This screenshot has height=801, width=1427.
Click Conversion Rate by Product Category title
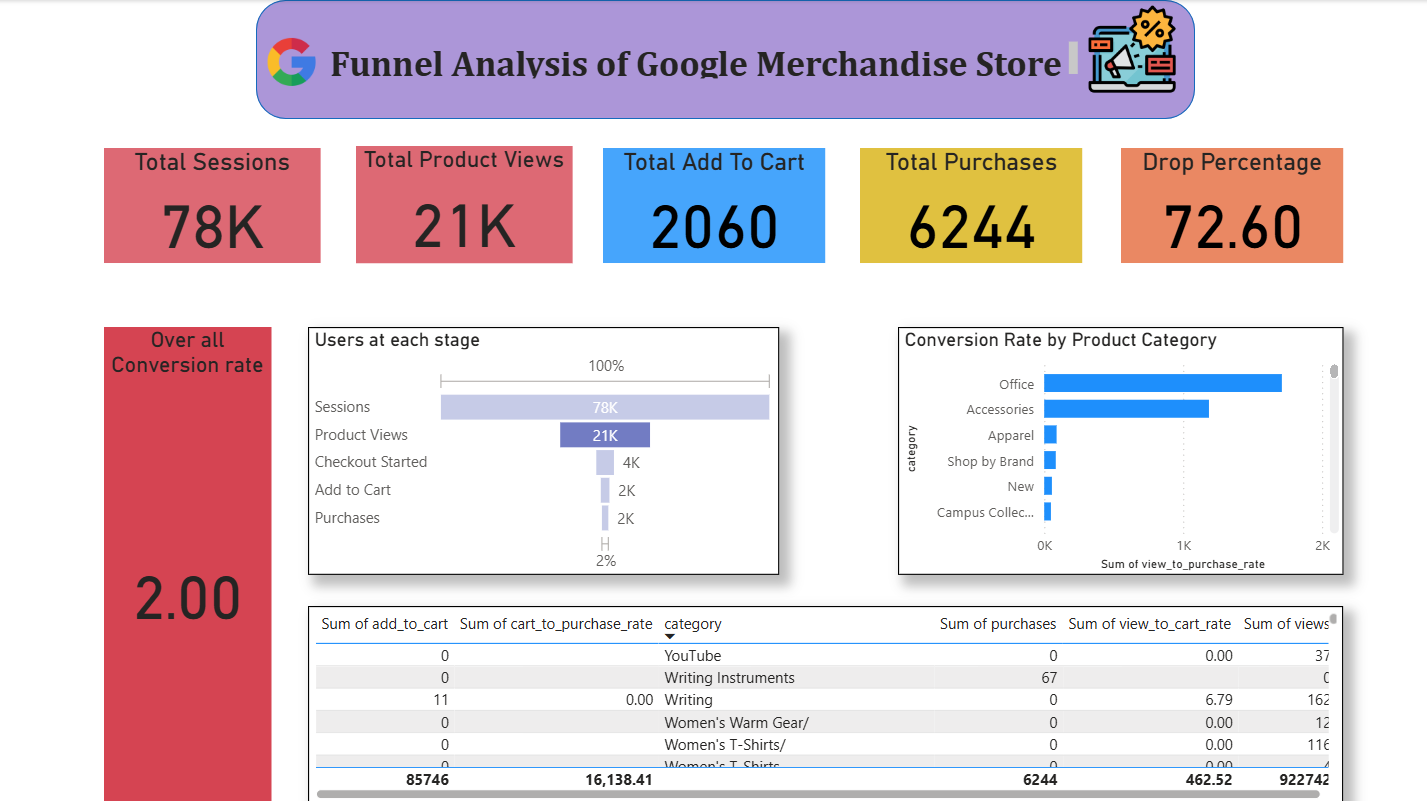coord(1061,340)
